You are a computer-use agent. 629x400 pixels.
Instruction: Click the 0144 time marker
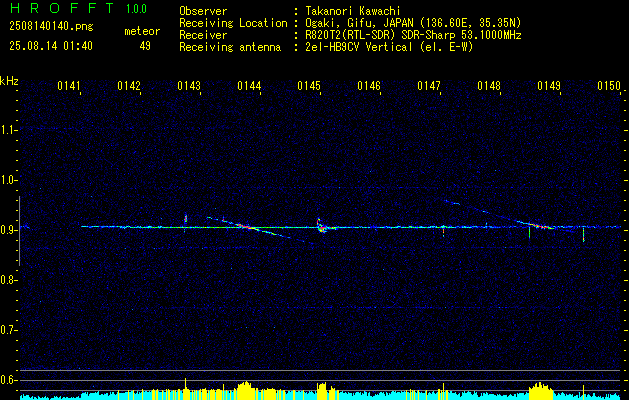(x=249, y=86)
